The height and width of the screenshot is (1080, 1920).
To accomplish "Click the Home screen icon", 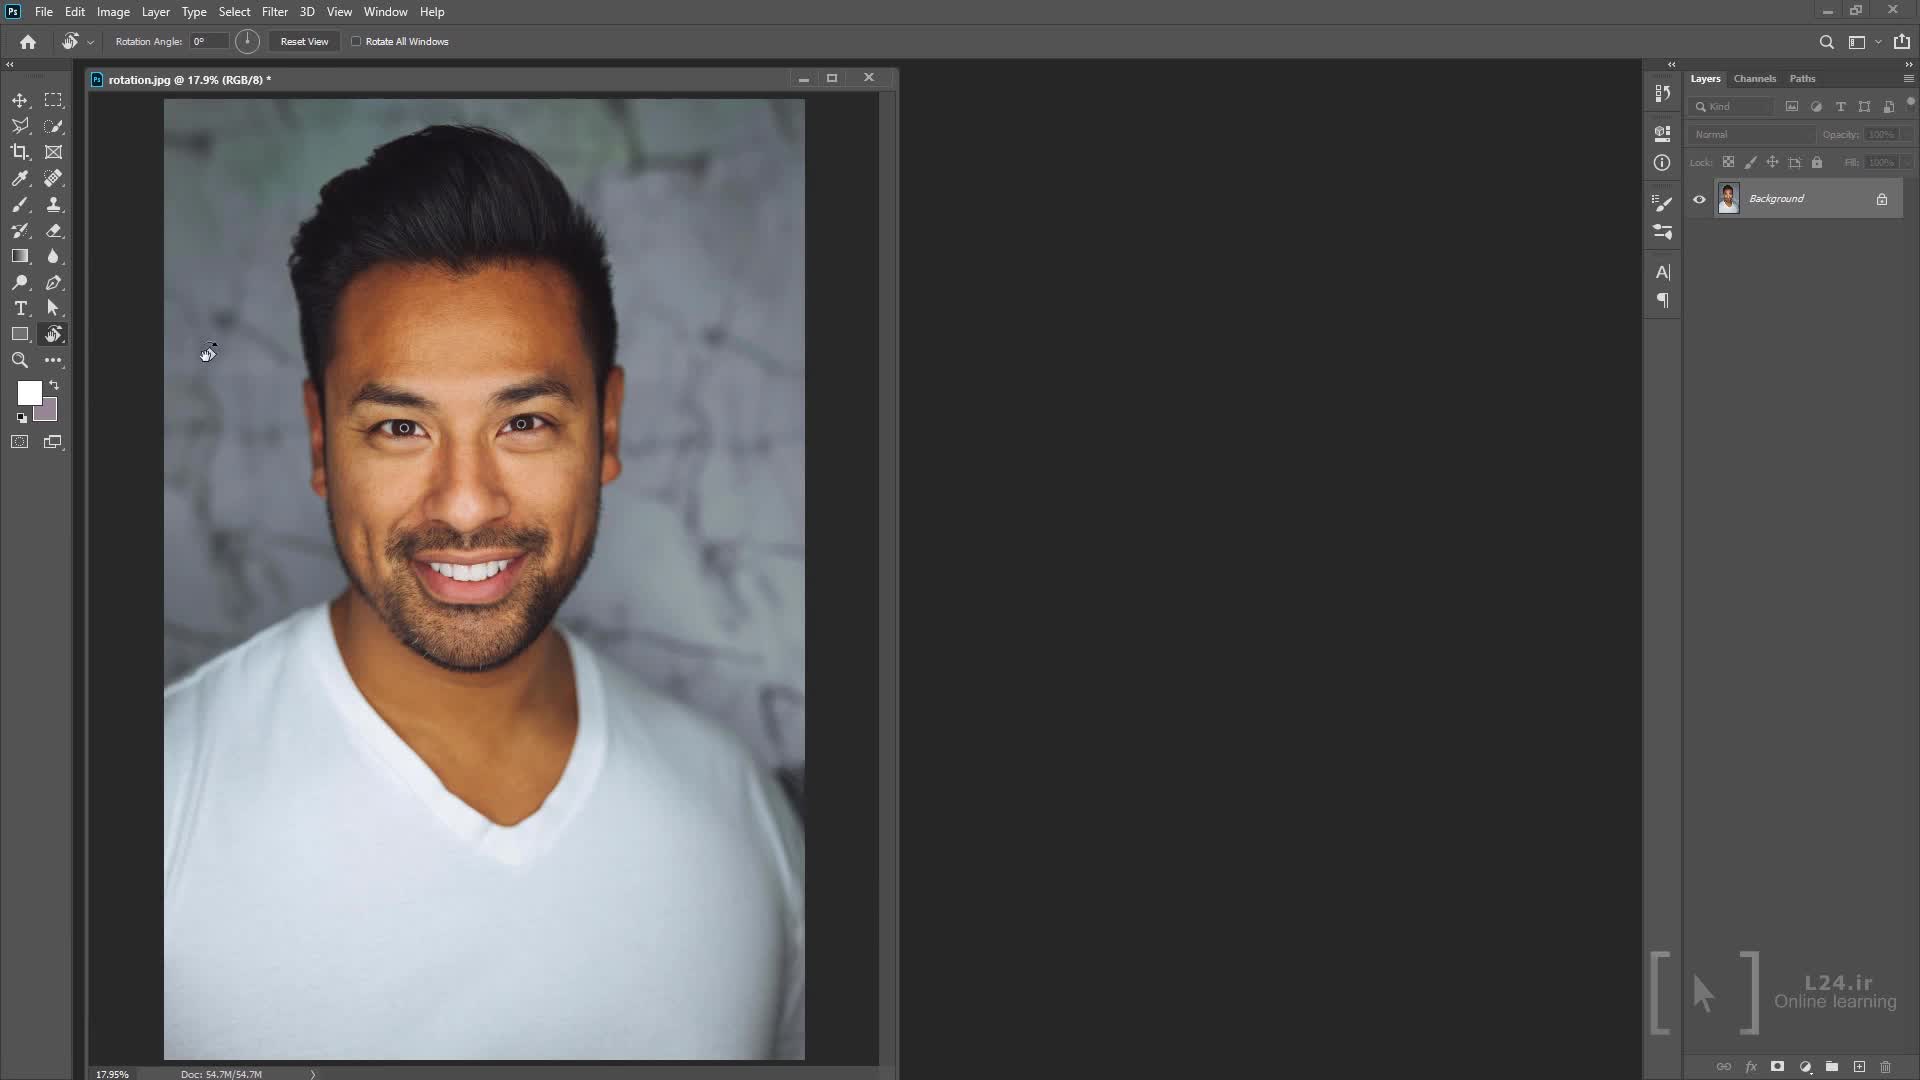I will (x=28, y=42).
